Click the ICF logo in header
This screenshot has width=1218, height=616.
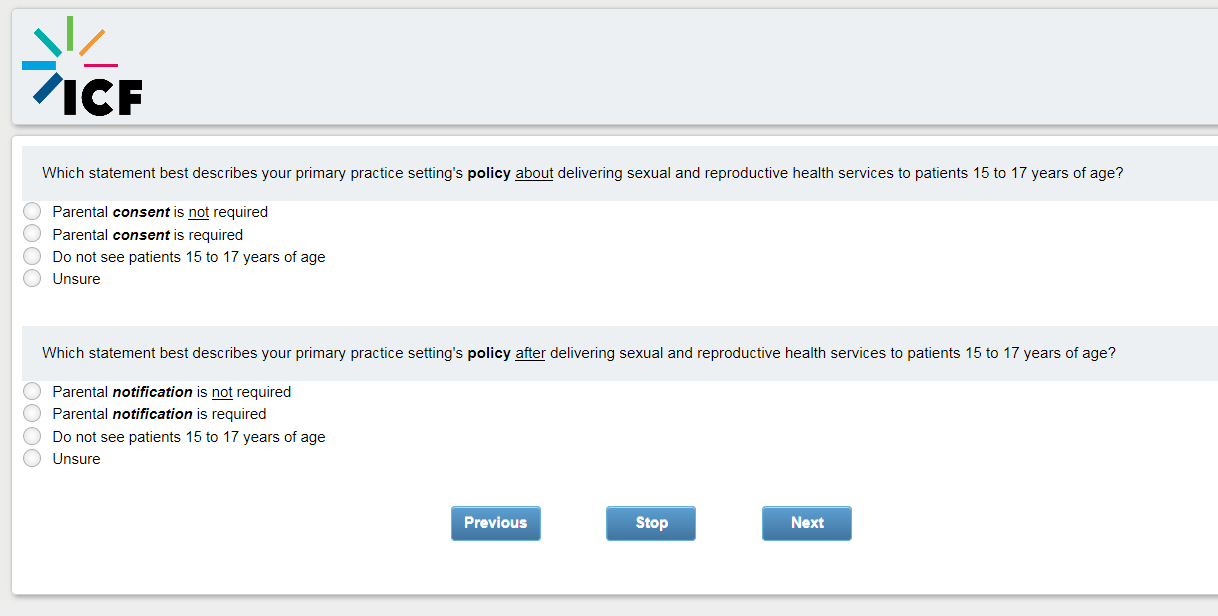coord(82,67)
